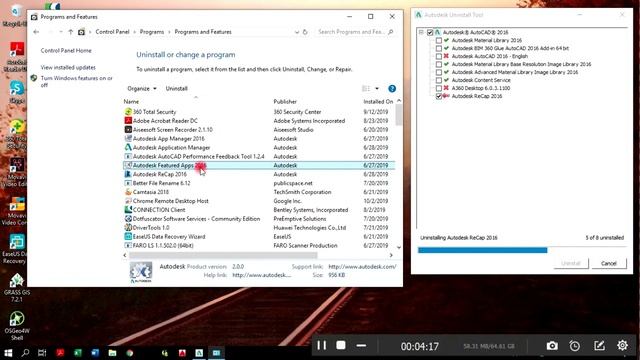640x360 pixels.
Task: Sort by the Installed On column header
Action: [378, 101]
